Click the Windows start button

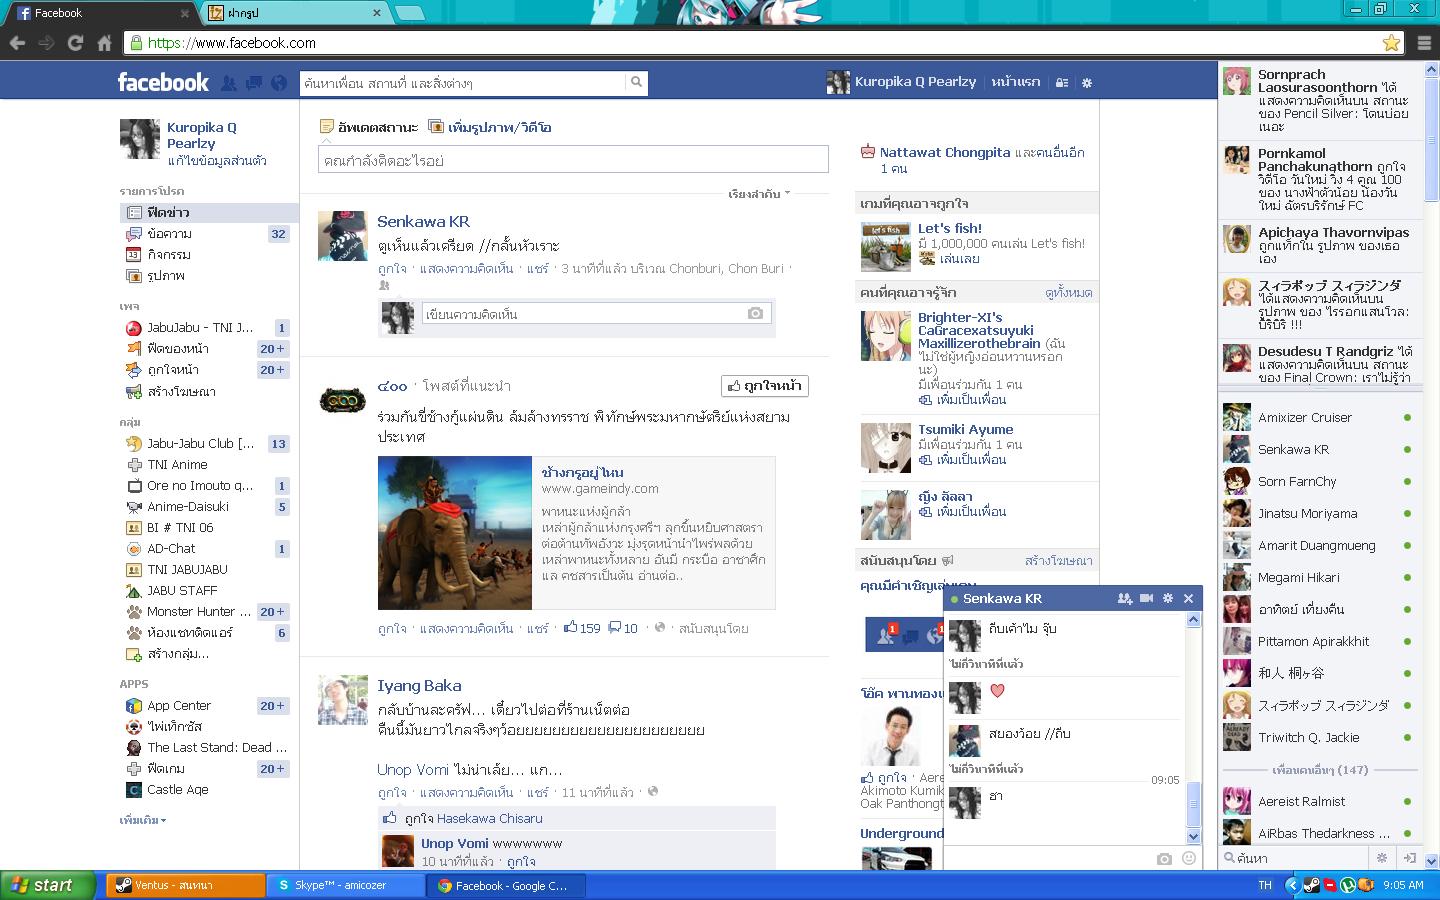pos(48,885)
